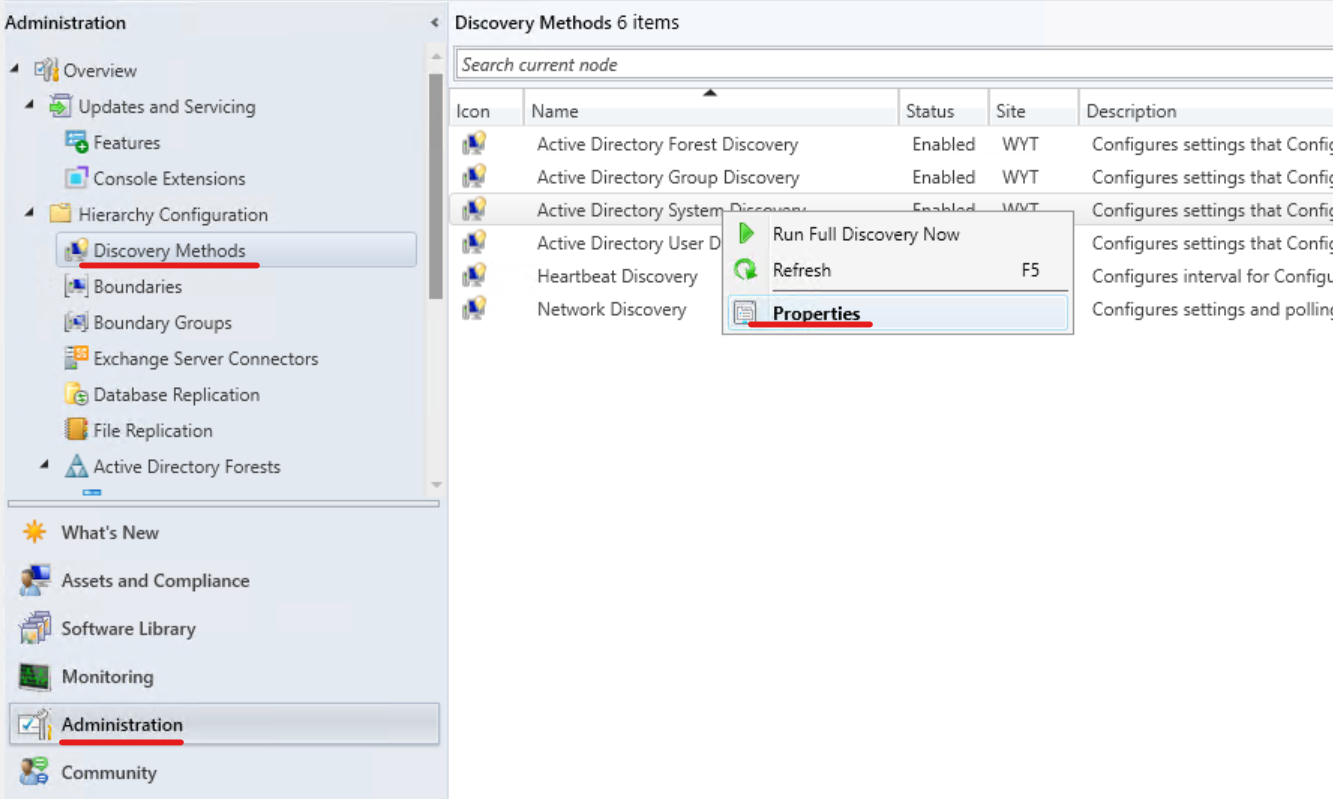Click the icon of Active Directory System Discovery row

tap(474, 210)
